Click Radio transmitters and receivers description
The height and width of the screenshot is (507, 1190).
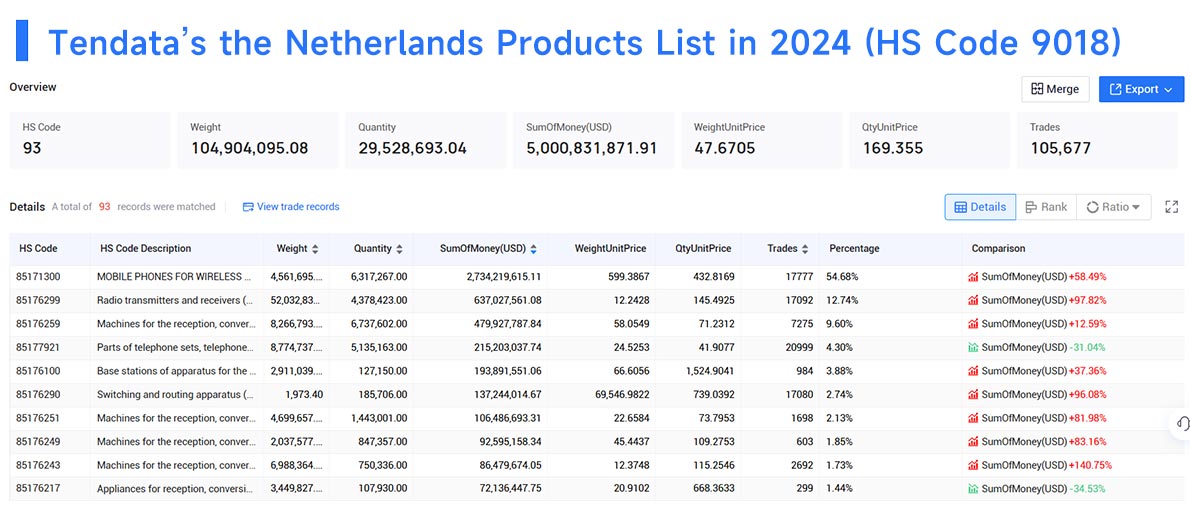coord(175,301)
